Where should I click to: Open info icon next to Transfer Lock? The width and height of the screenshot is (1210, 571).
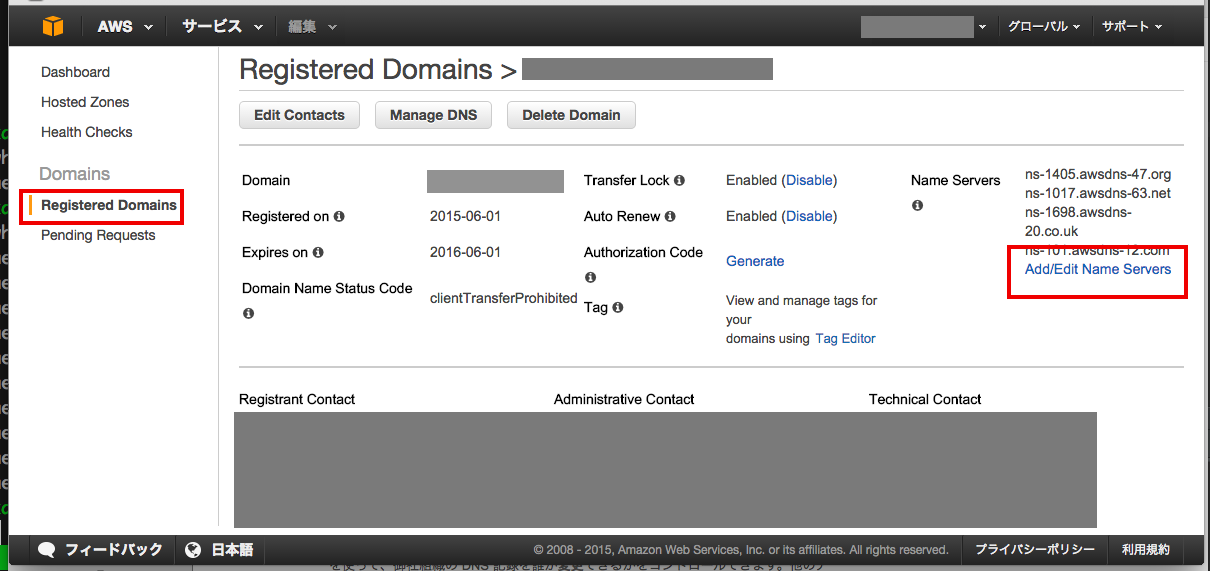[x=679, y=181]
